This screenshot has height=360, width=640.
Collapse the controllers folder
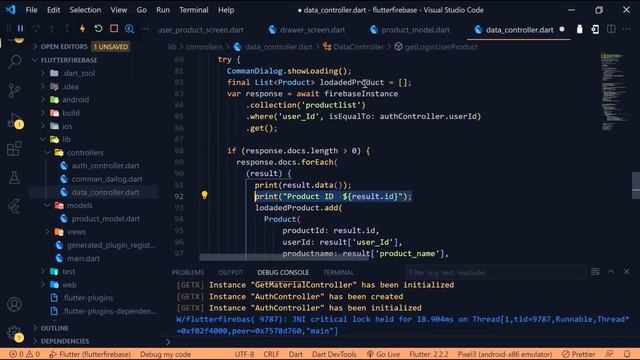tap(85, 152)
